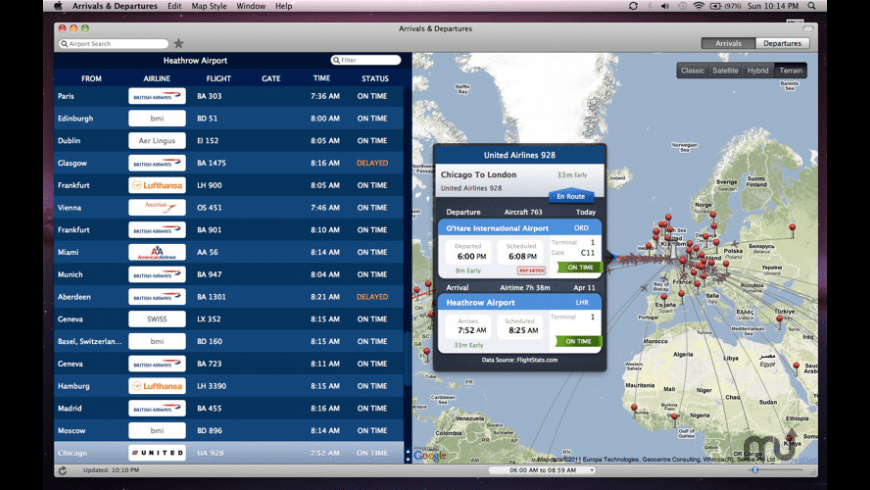Viewport: 870px width, 490px height.
Task: Select flight BA 723 from Geneva
Action: tap(229, 363)
